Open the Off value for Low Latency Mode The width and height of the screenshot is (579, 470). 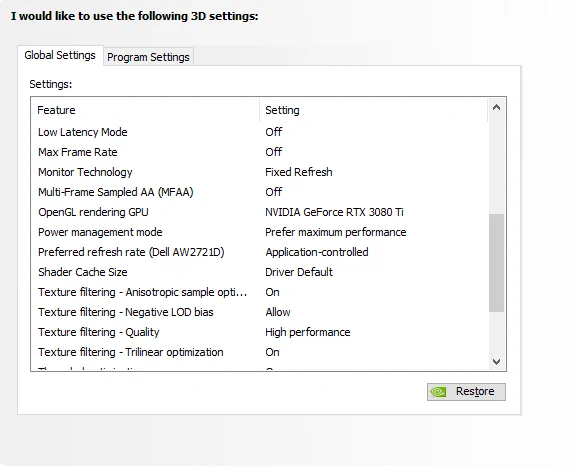274,132
